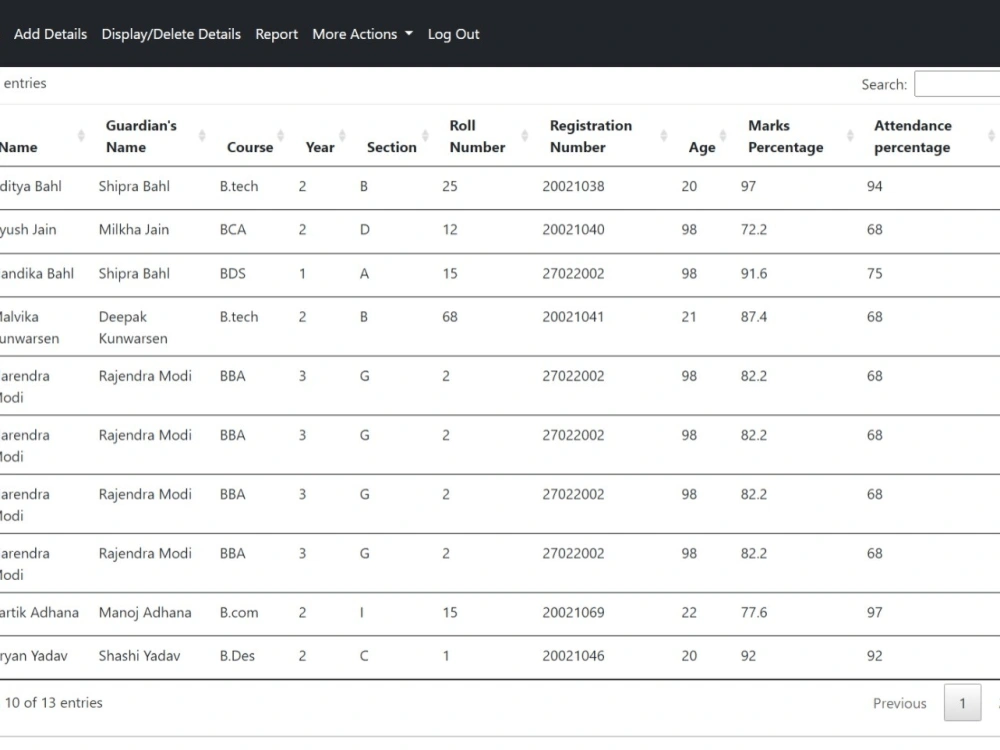Open Display/Delete Details from the navbar

170,33
